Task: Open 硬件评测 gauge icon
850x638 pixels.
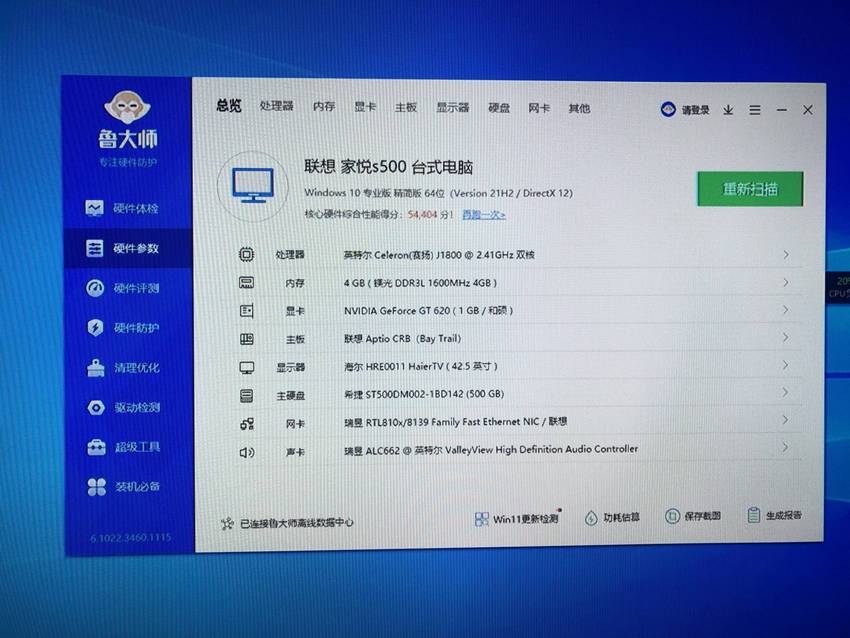Action: point(95,288)
